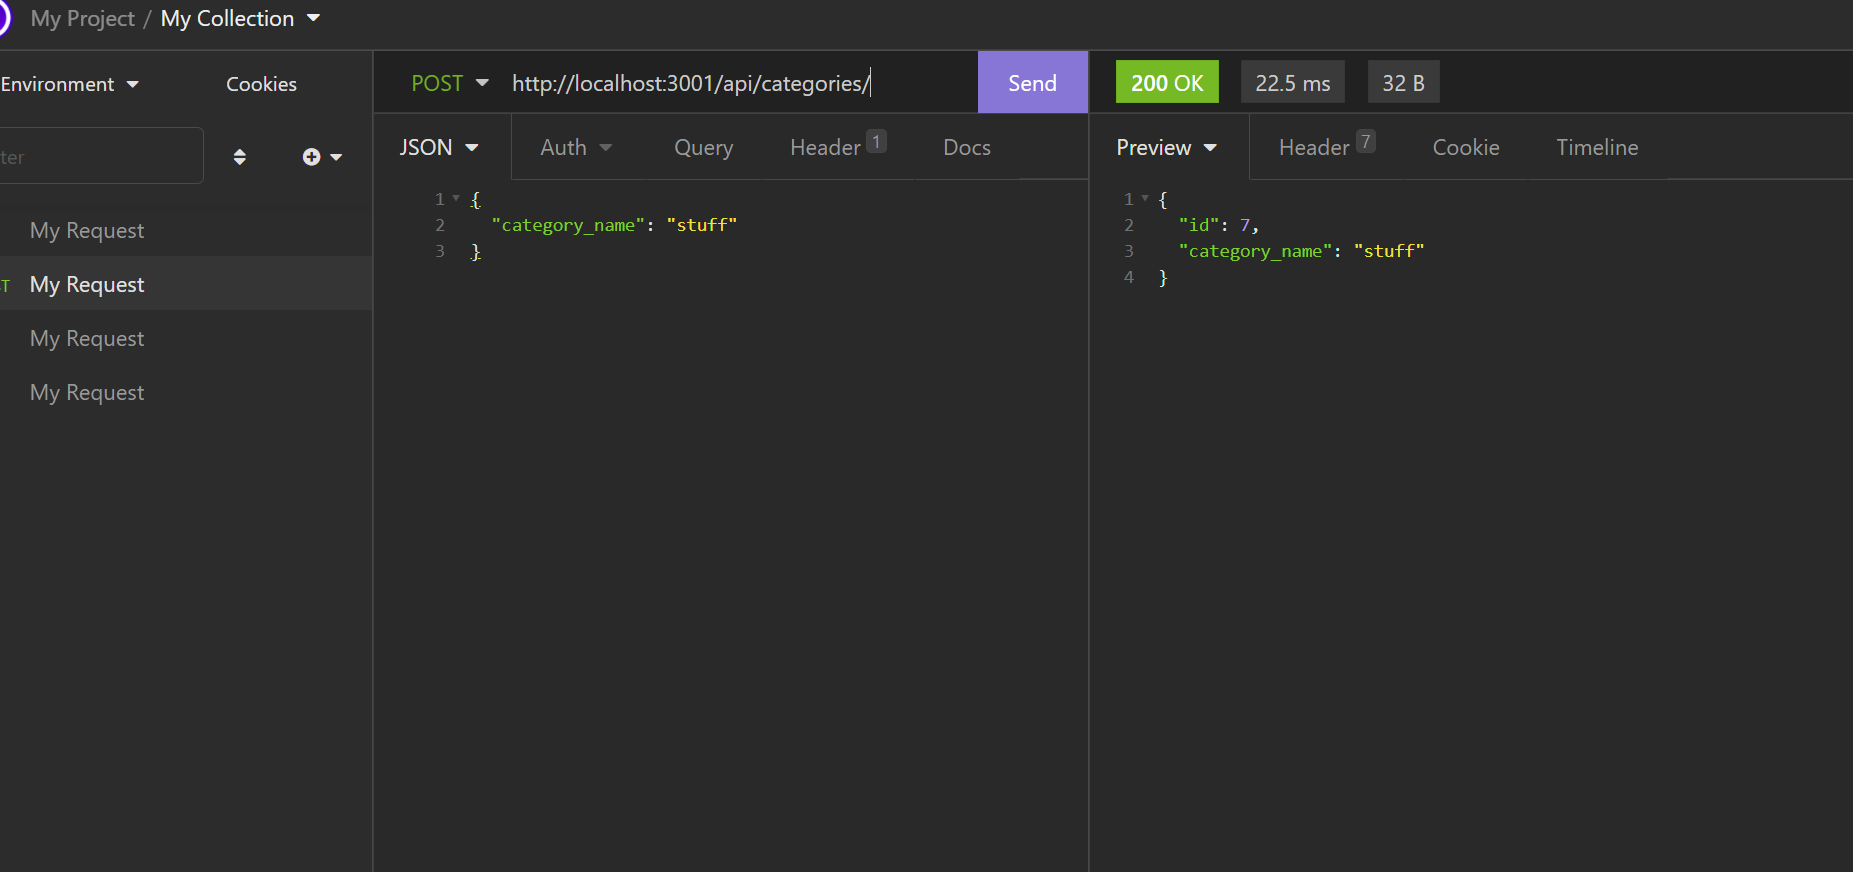This screenshot has width=1853, height=872.
Task: Open the My Collection dropdown
Action: point(240,18)
